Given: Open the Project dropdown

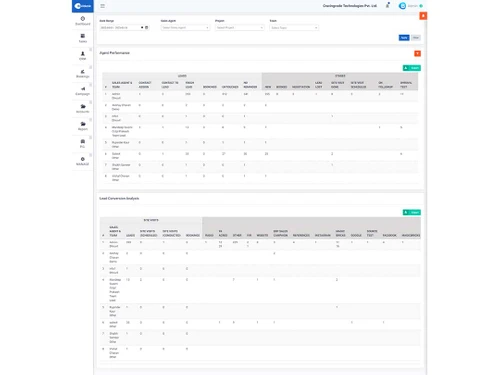Looking at the screenshot, I should tap(240, 28).
